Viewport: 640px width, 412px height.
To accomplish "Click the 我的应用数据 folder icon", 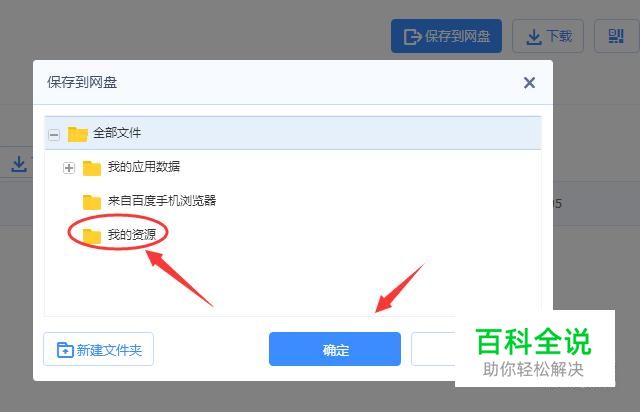I will pyautogui.click(x=92, y=168).
